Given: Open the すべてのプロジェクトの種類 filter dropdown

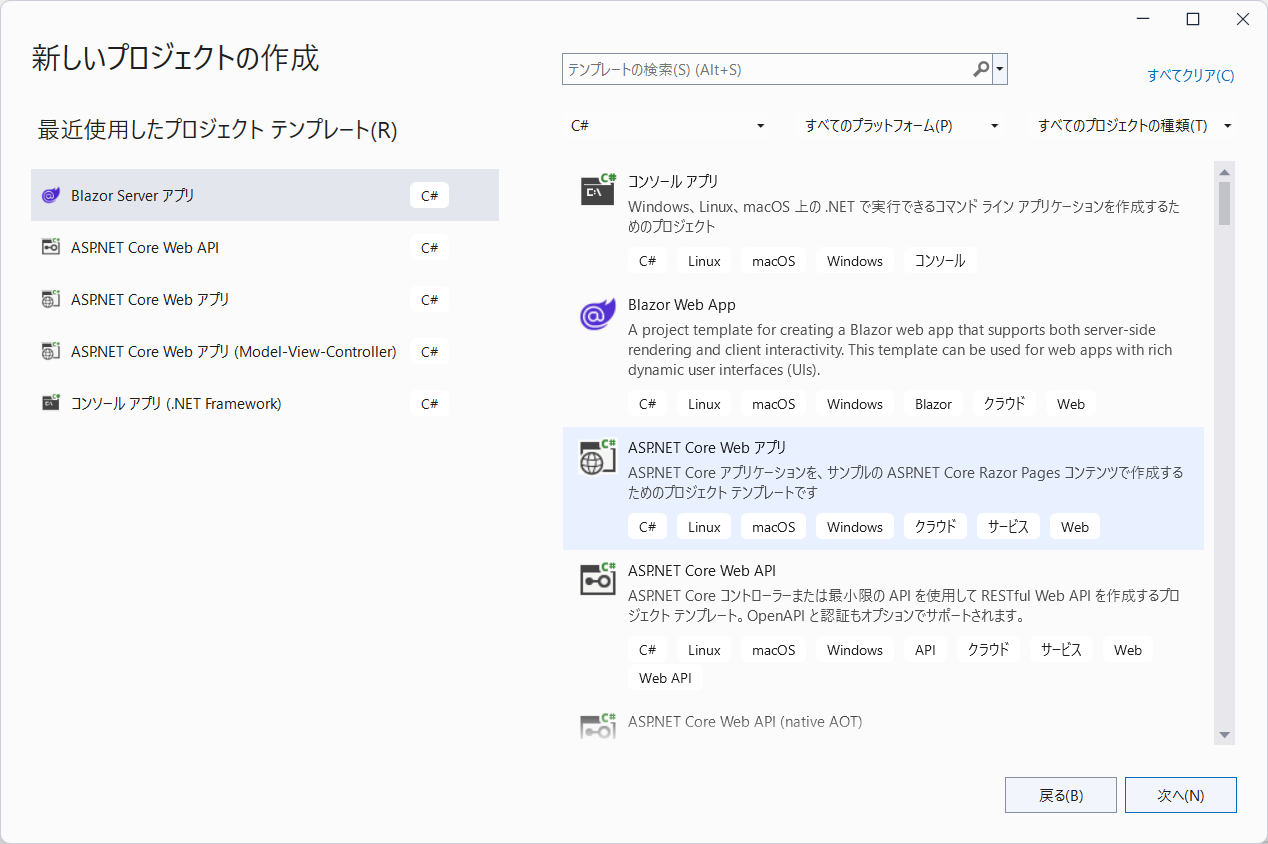Looking at the screenshot, I should tap(1134, 126).
